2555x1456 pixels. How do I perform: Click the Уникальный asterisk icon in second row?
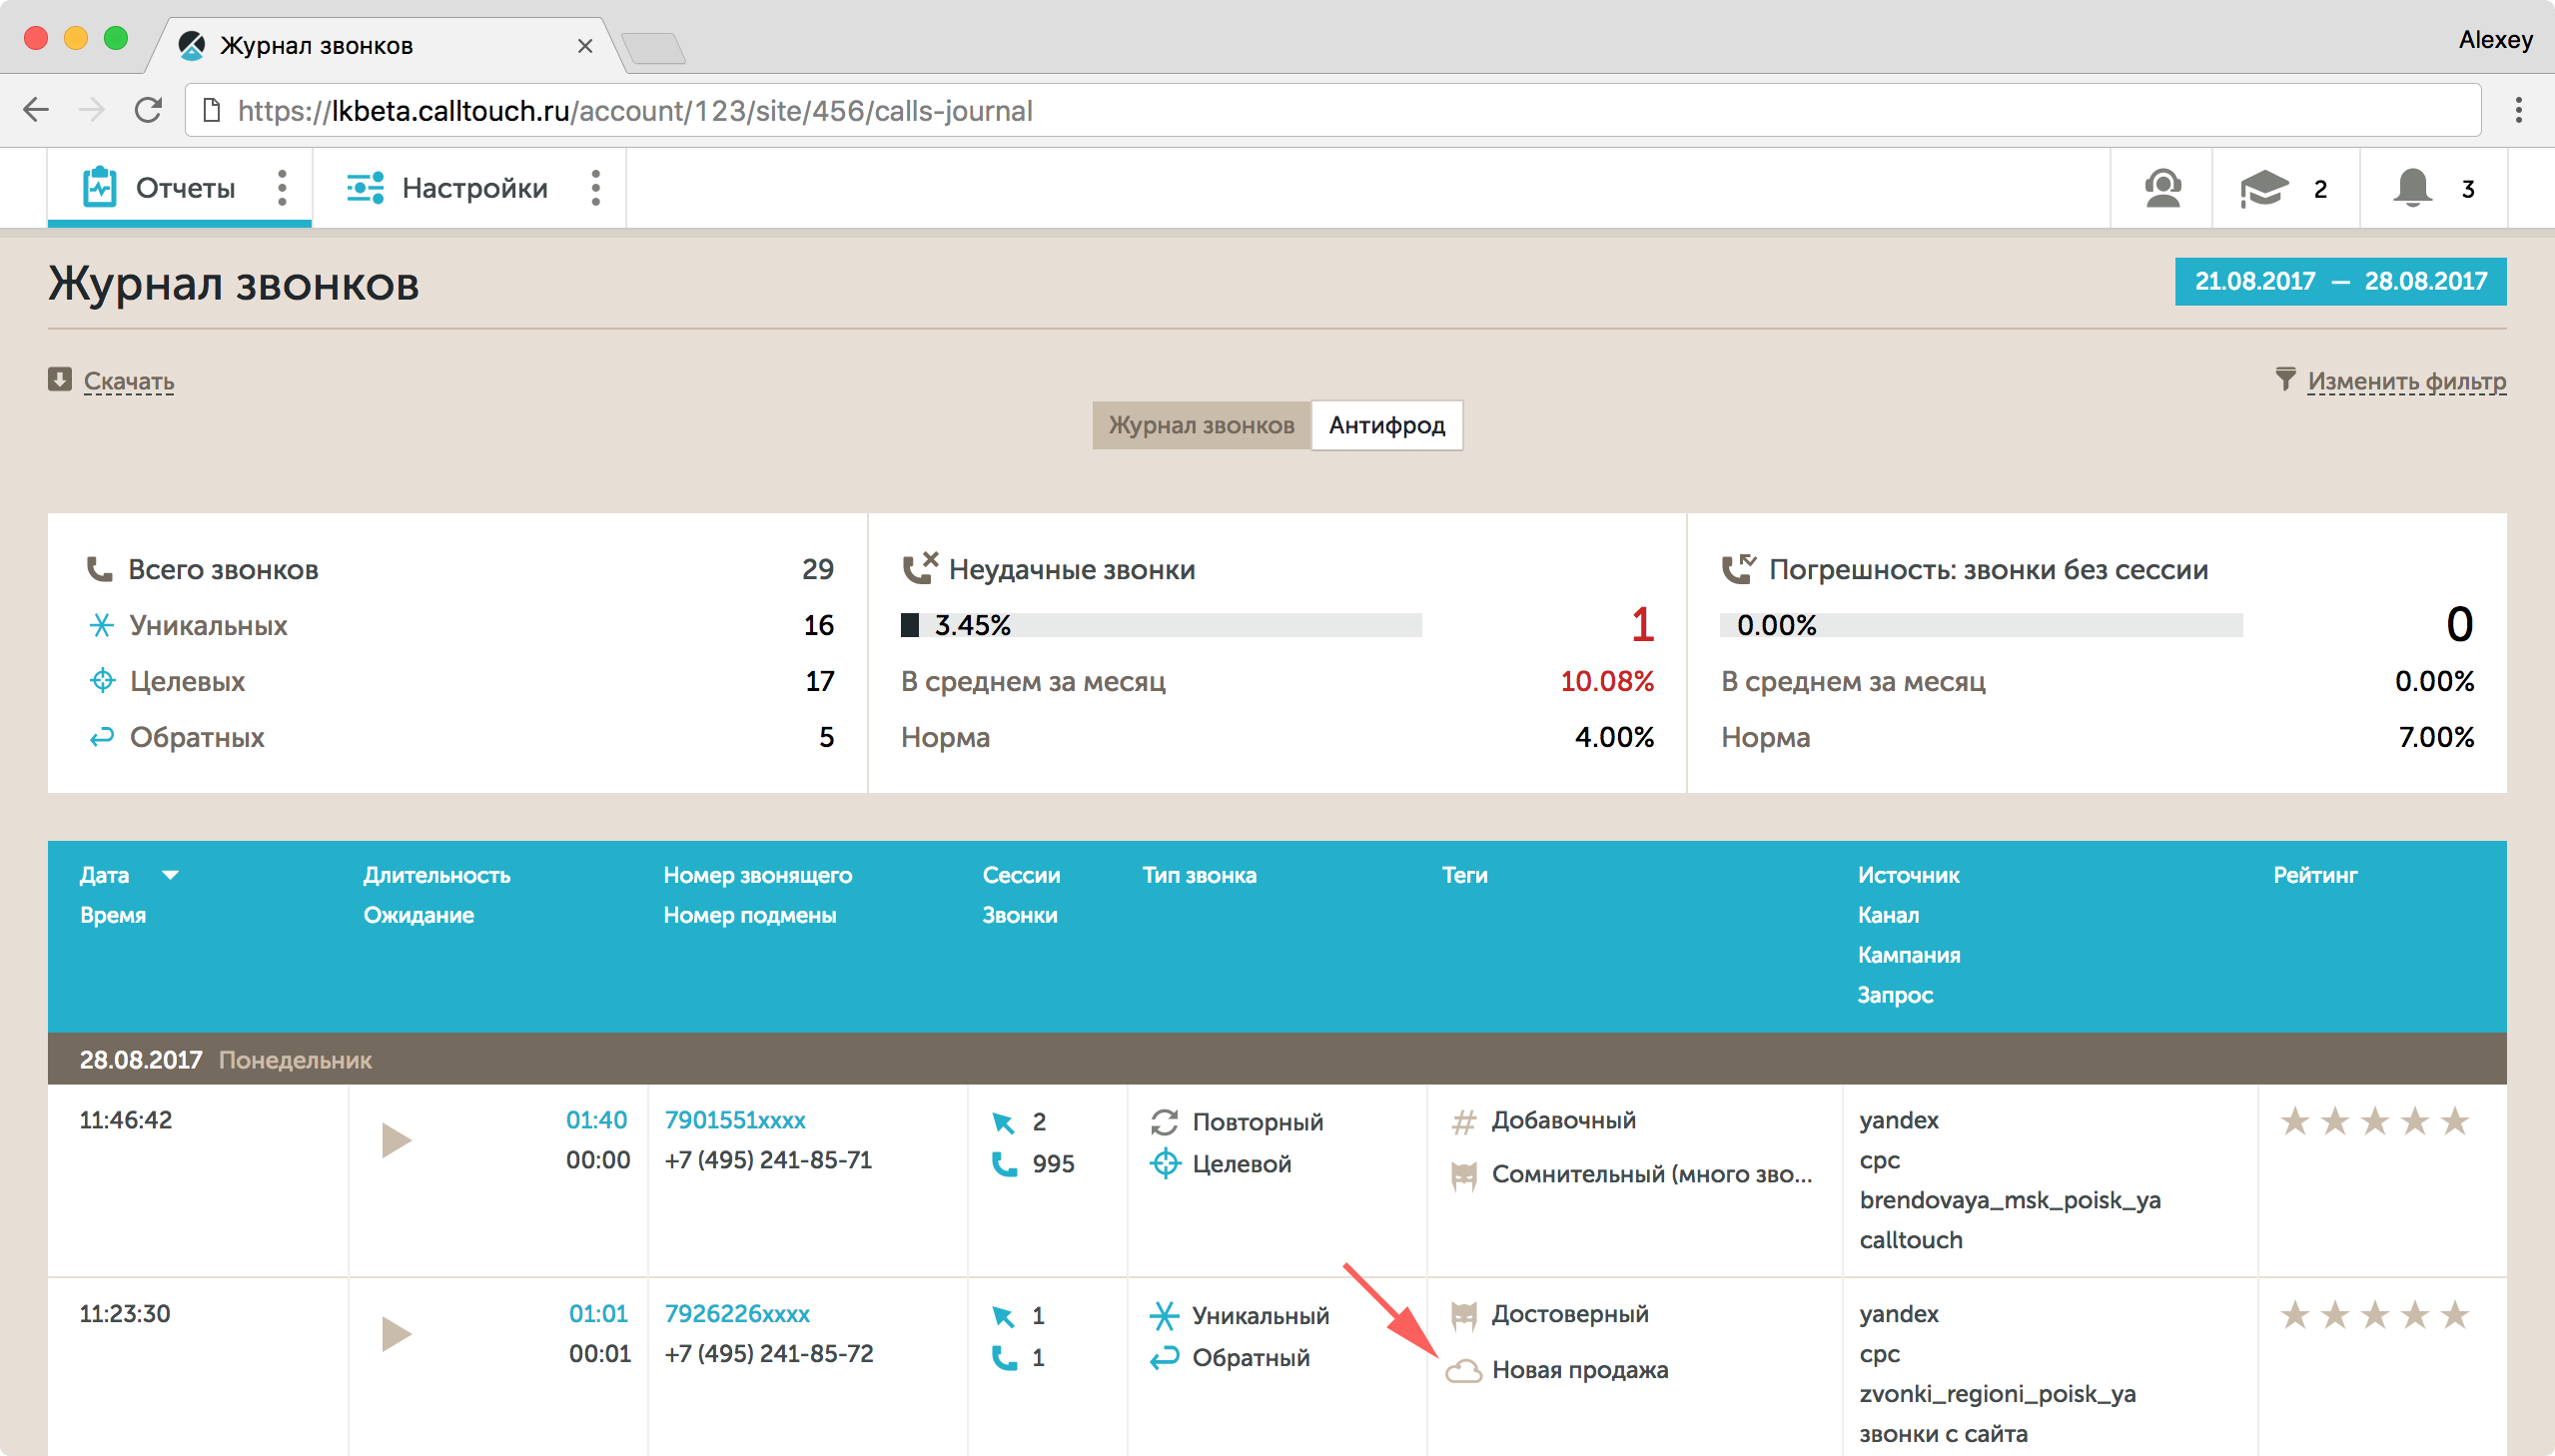click(1164, 1316)
